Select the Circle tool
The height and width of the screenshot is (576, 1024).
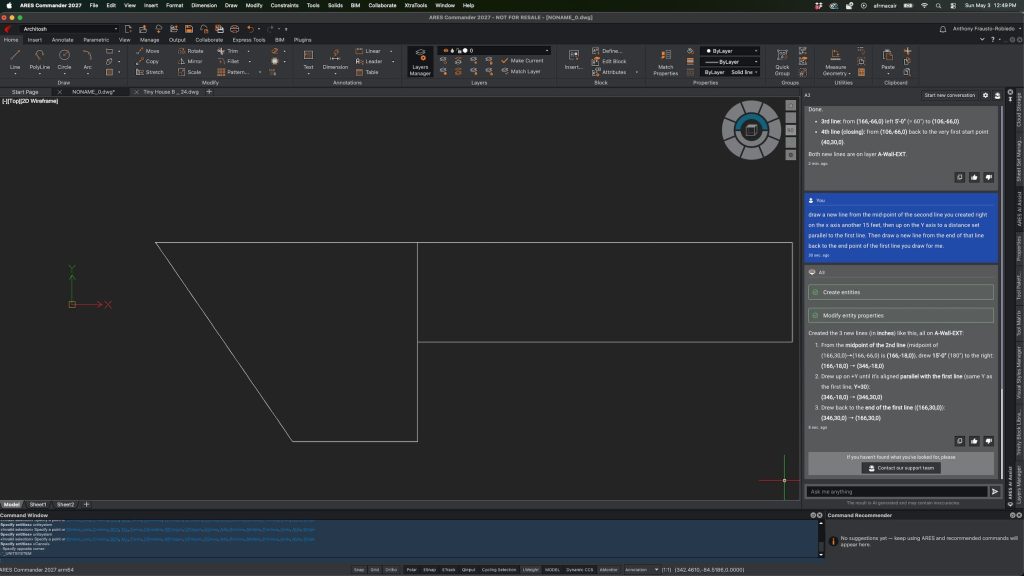[x=64, y=59]
